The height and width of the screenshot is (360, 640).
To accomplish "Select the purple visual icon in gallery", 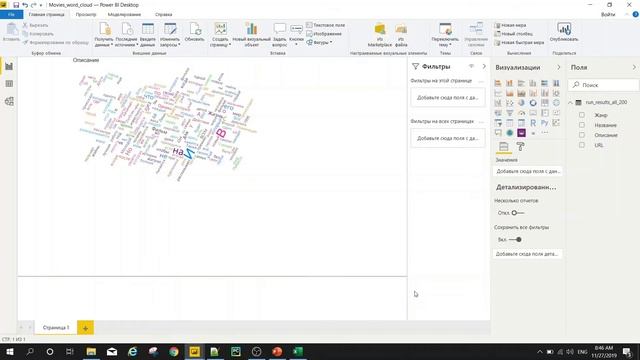I will [521, 133].
